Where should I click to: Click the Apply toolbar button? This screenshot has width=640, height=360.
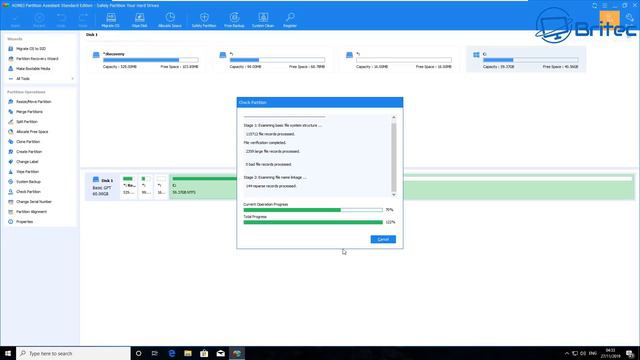16,20
